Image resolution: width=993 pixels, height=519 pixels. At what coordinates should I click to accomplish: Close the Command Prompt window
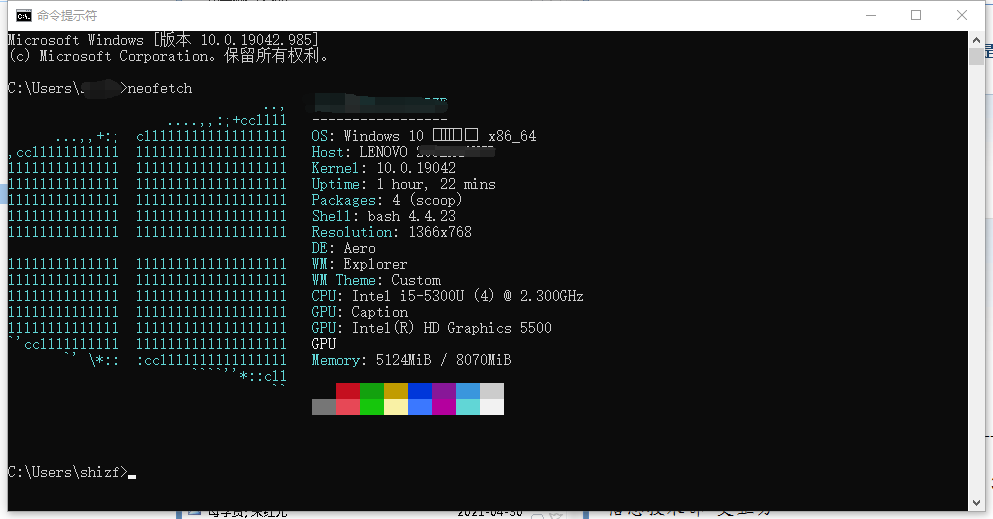coord(962,15)
